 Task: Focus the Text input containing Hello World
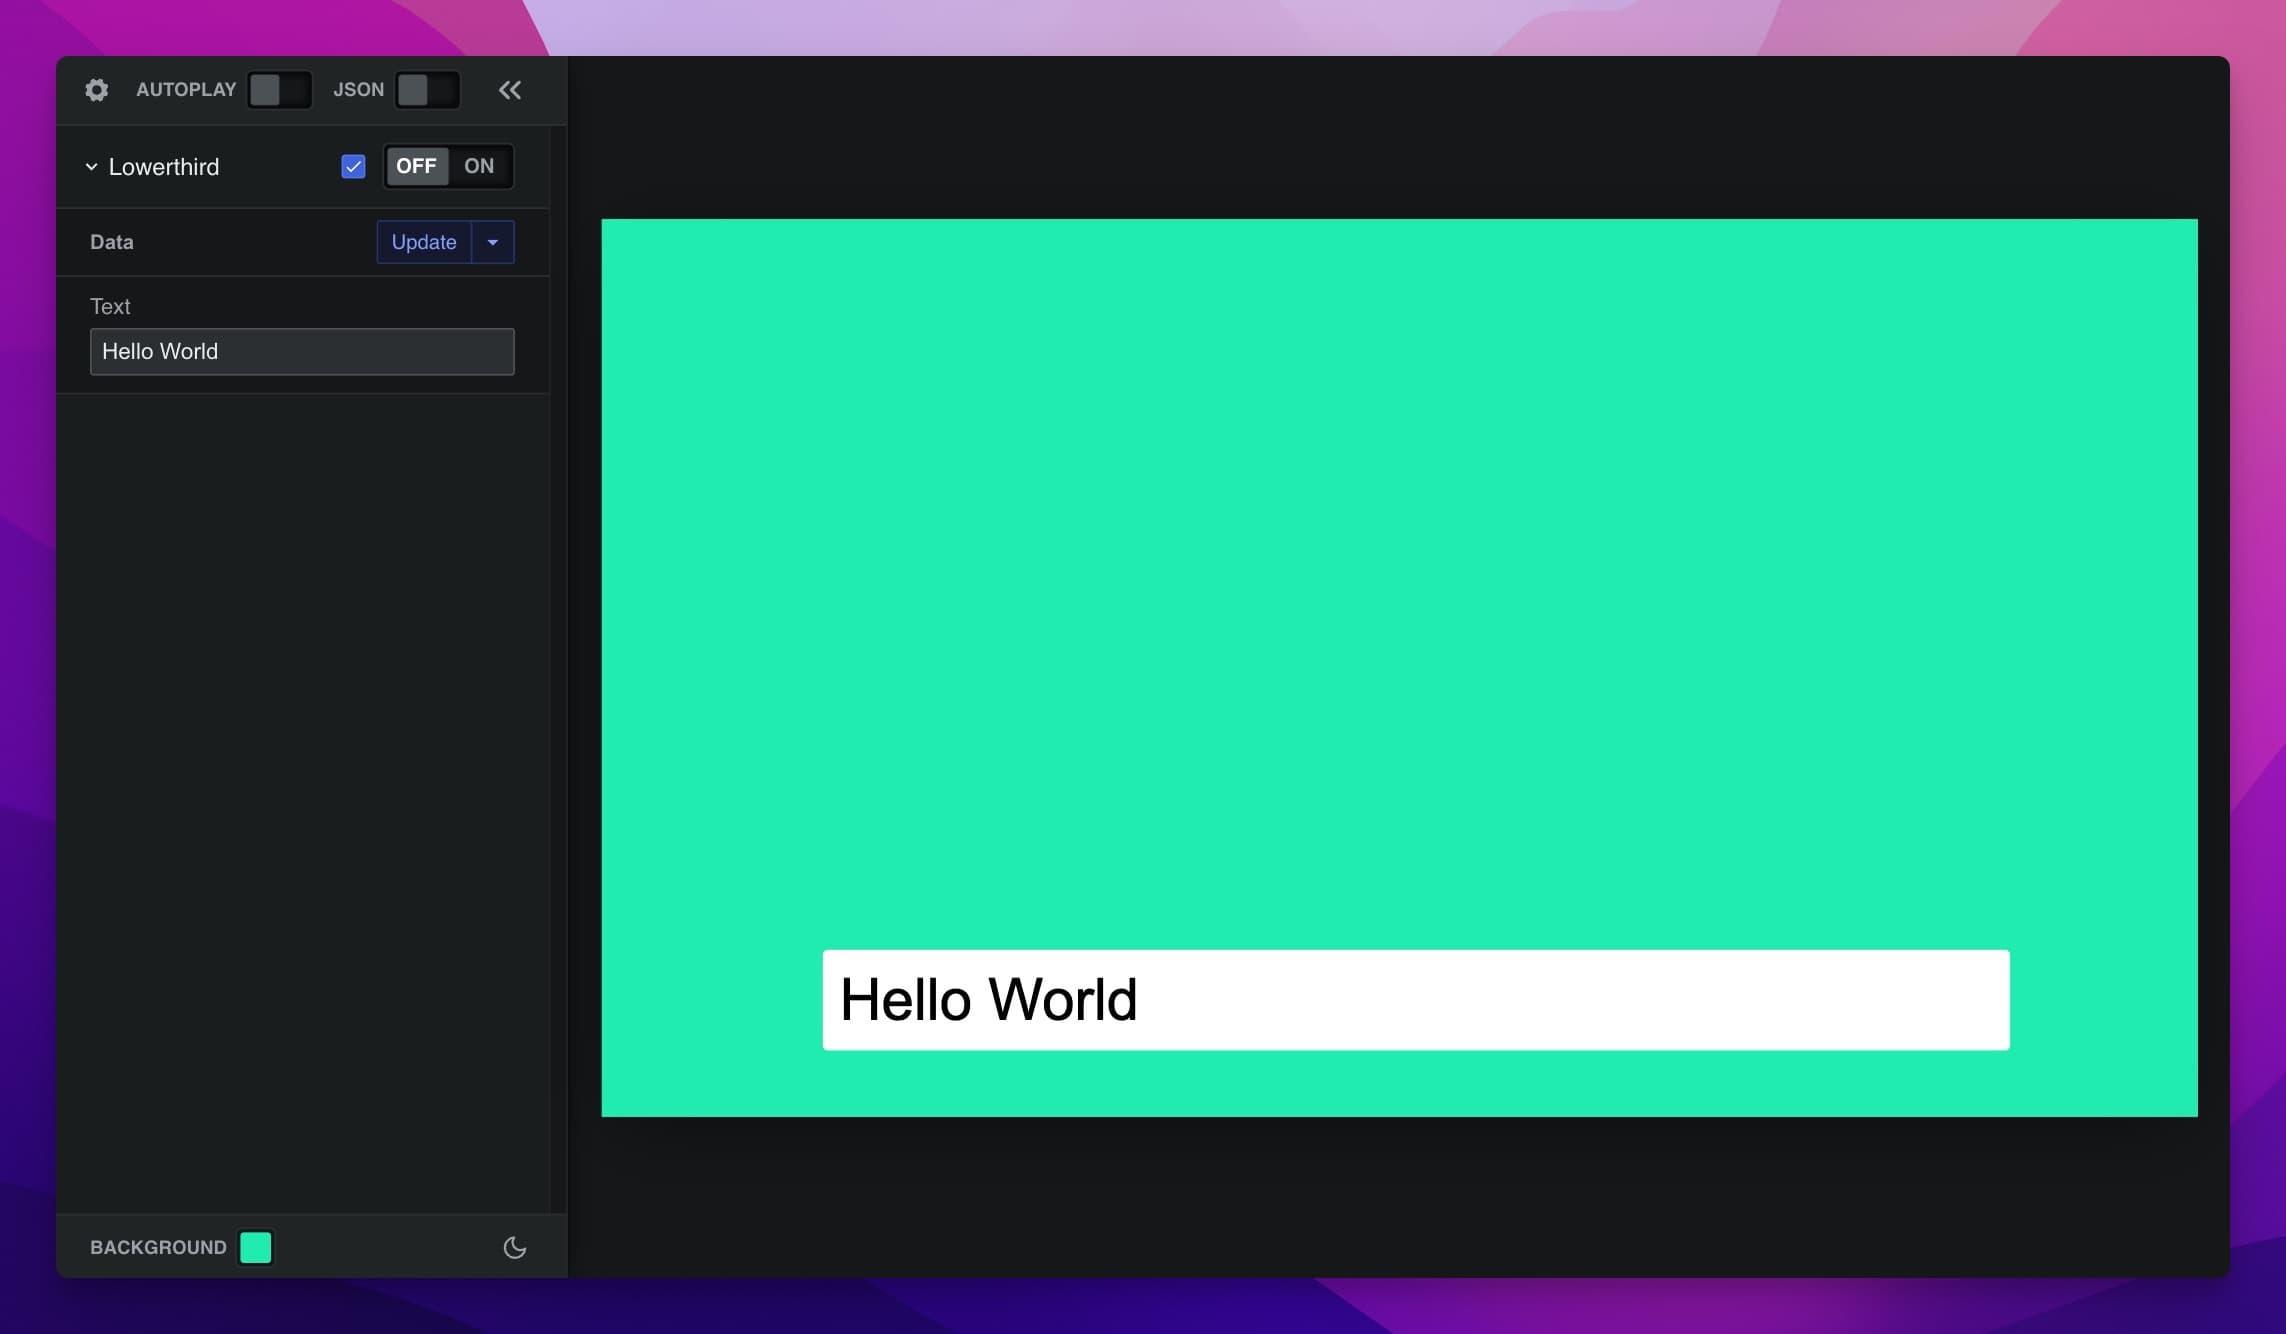point(302,352)
